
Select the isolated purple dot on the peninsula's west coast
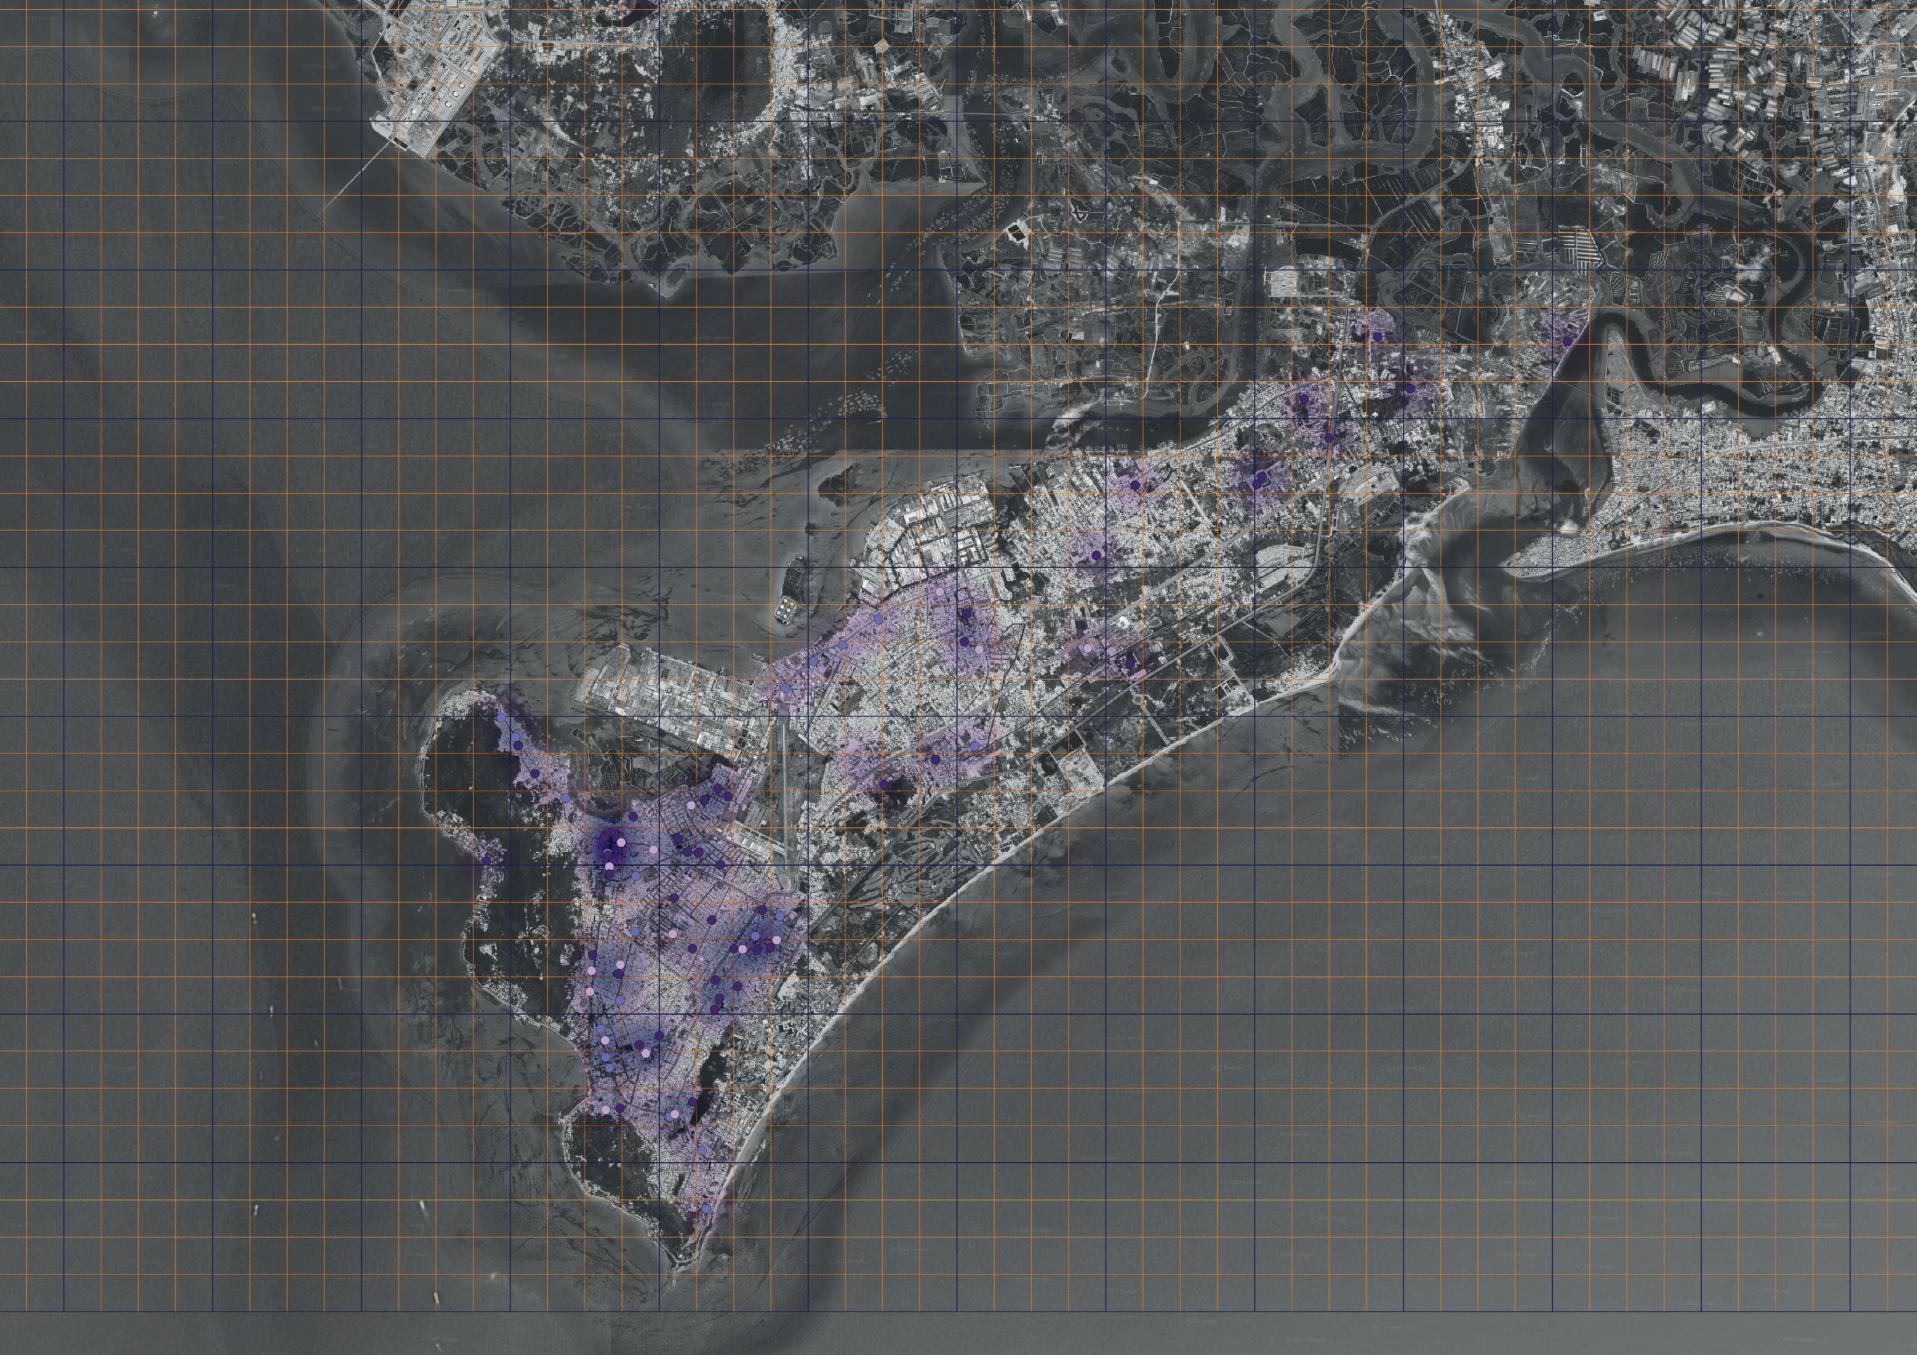pyautogui.click(x=487, y=859)
